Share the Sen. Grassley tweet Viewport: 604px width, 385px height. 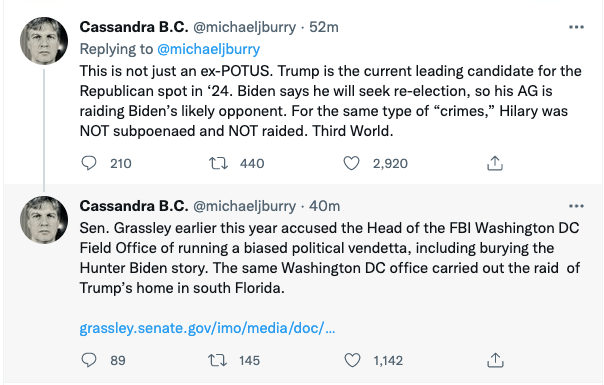tap(495, 360)
